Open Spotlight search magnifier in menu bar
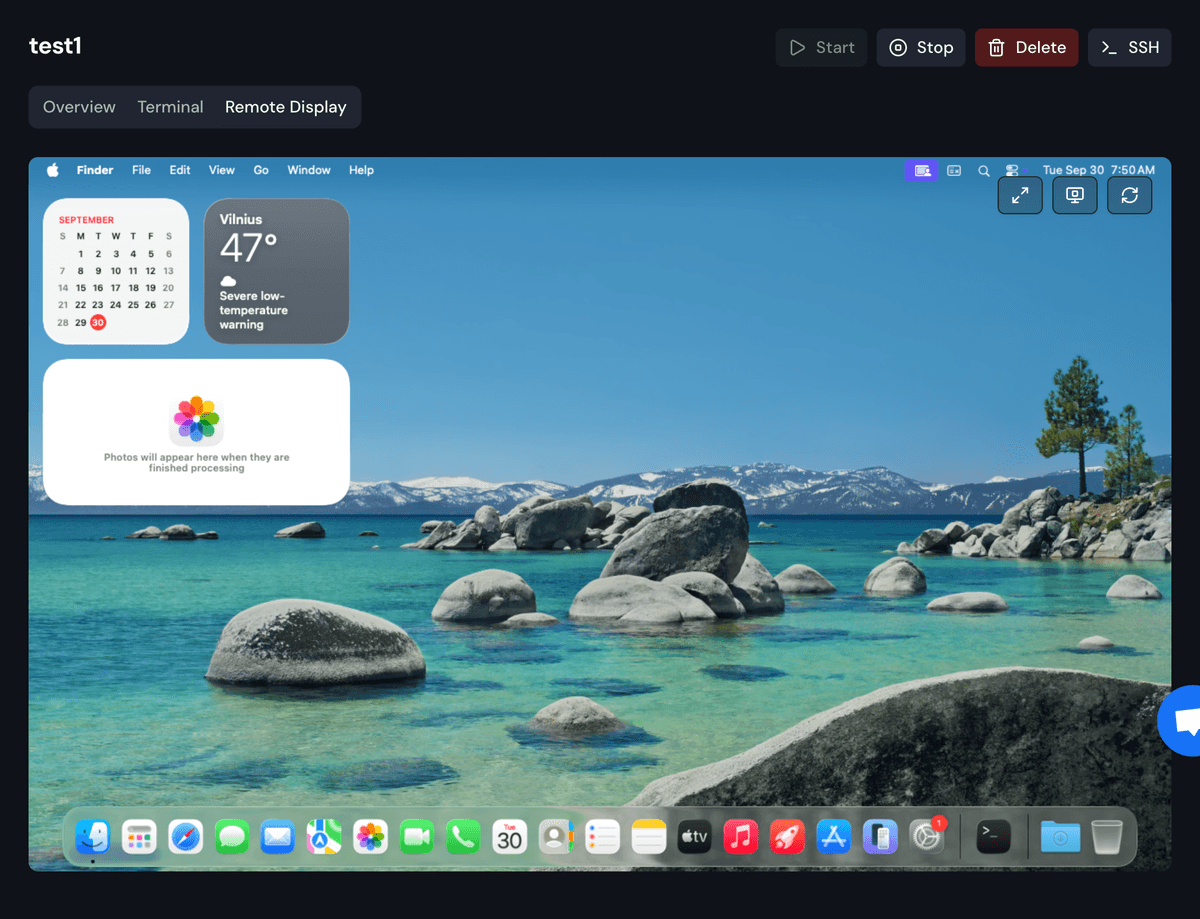Screen dimensions: 1200x919 click(984, 171)
